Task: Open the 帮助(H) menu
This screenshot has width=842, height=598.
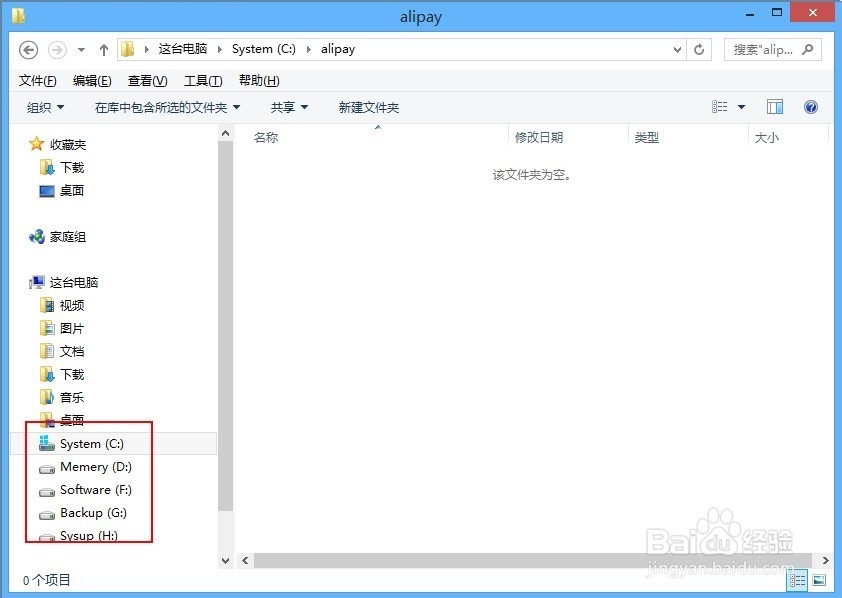Action: [259, 81]
